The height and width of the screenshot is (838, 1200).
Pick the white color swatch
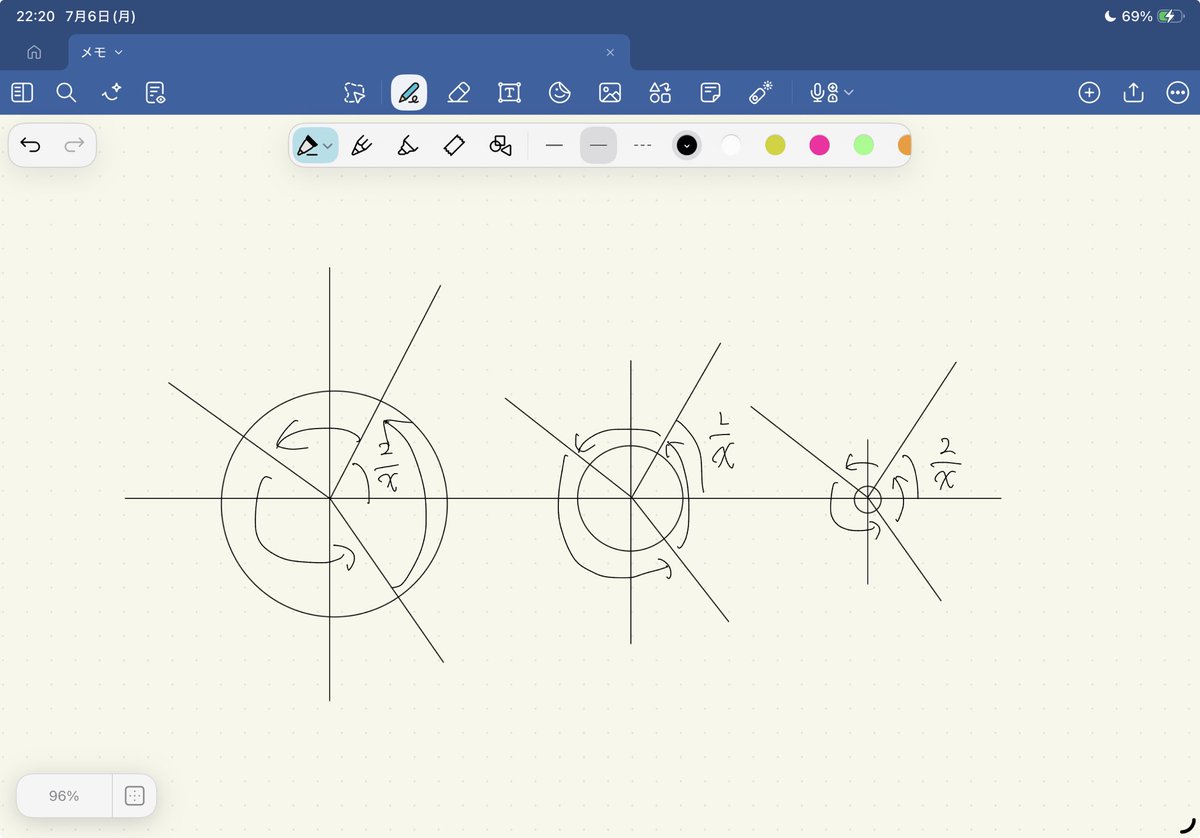(731, 145)
